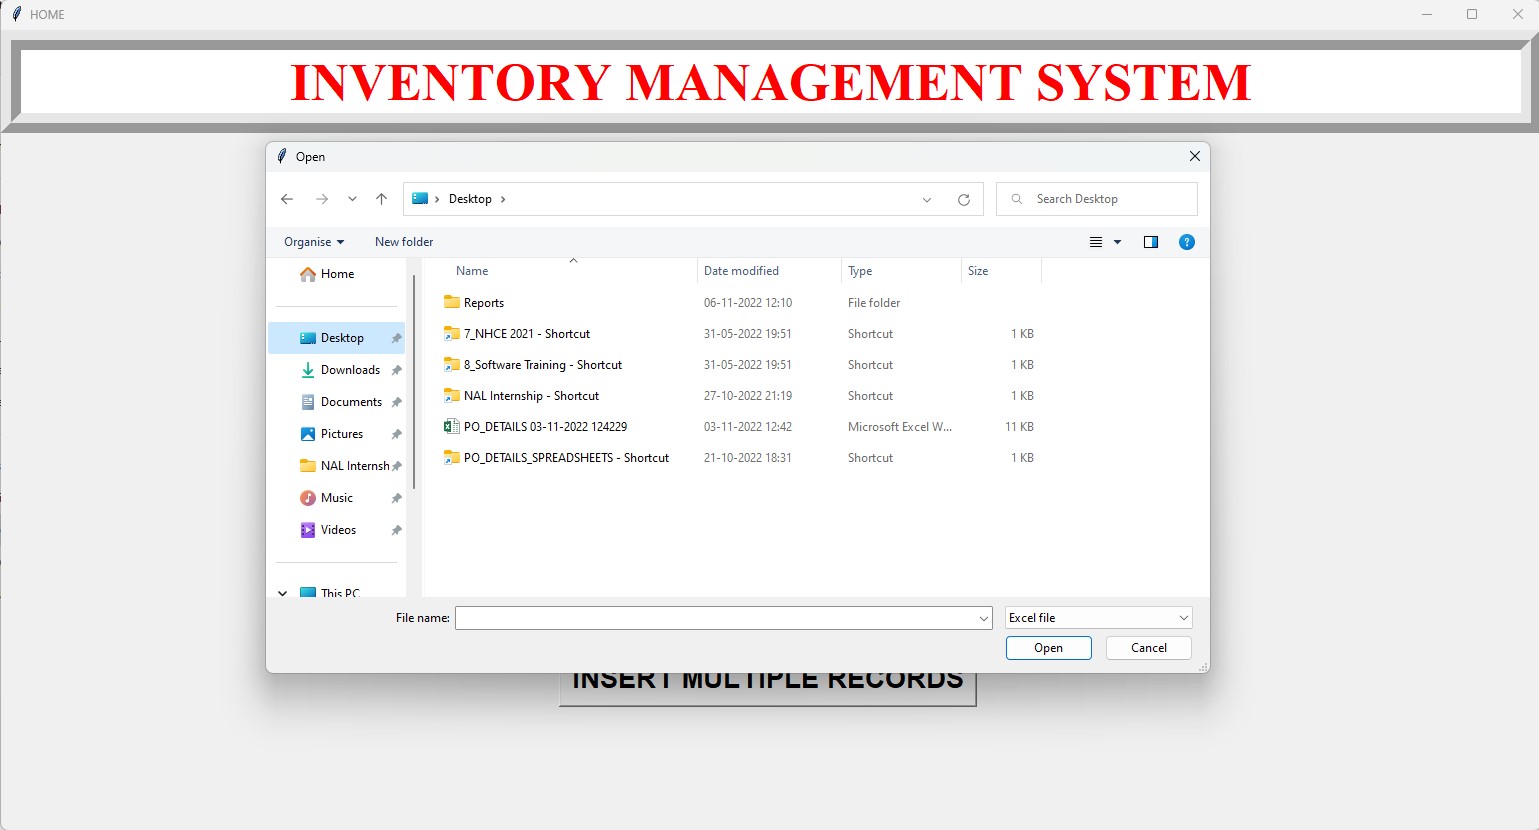Click the back navigation arrow
This screenshot has width=1539, height=830.
coord(287,199)
